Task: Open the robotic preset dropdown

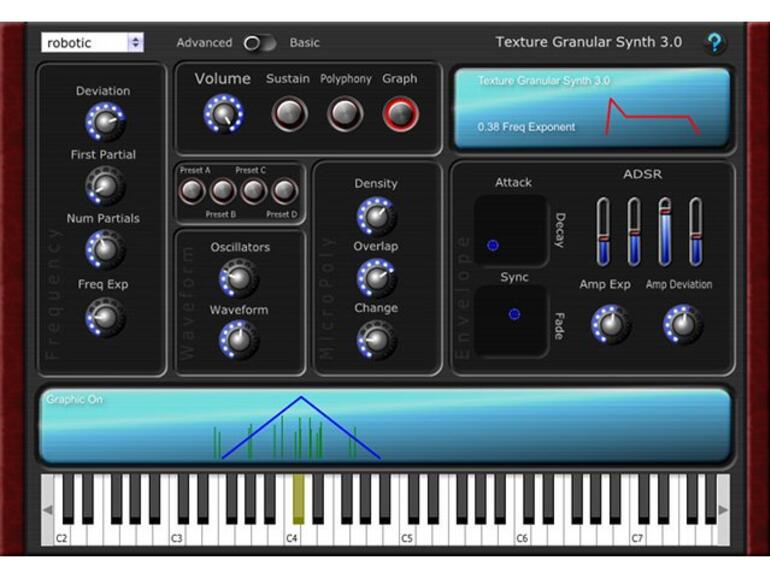Action: tap(92, 43)
